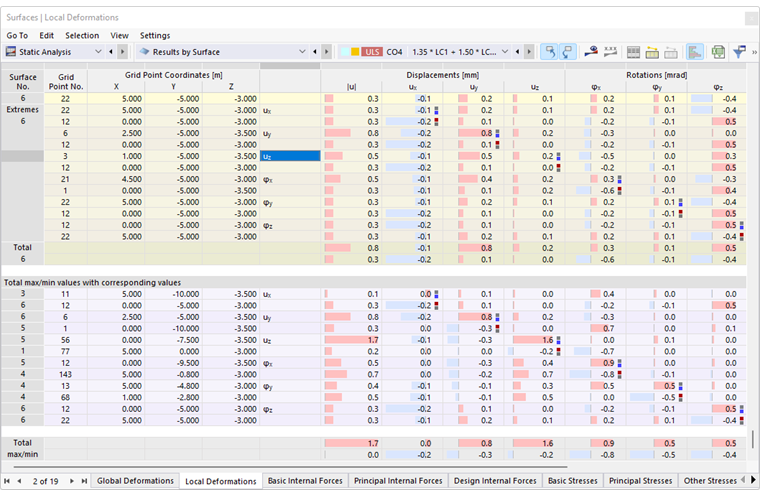This screenshot has height=496, width=760.
Task: Go to previous table tab arrow
Action: 19,481
